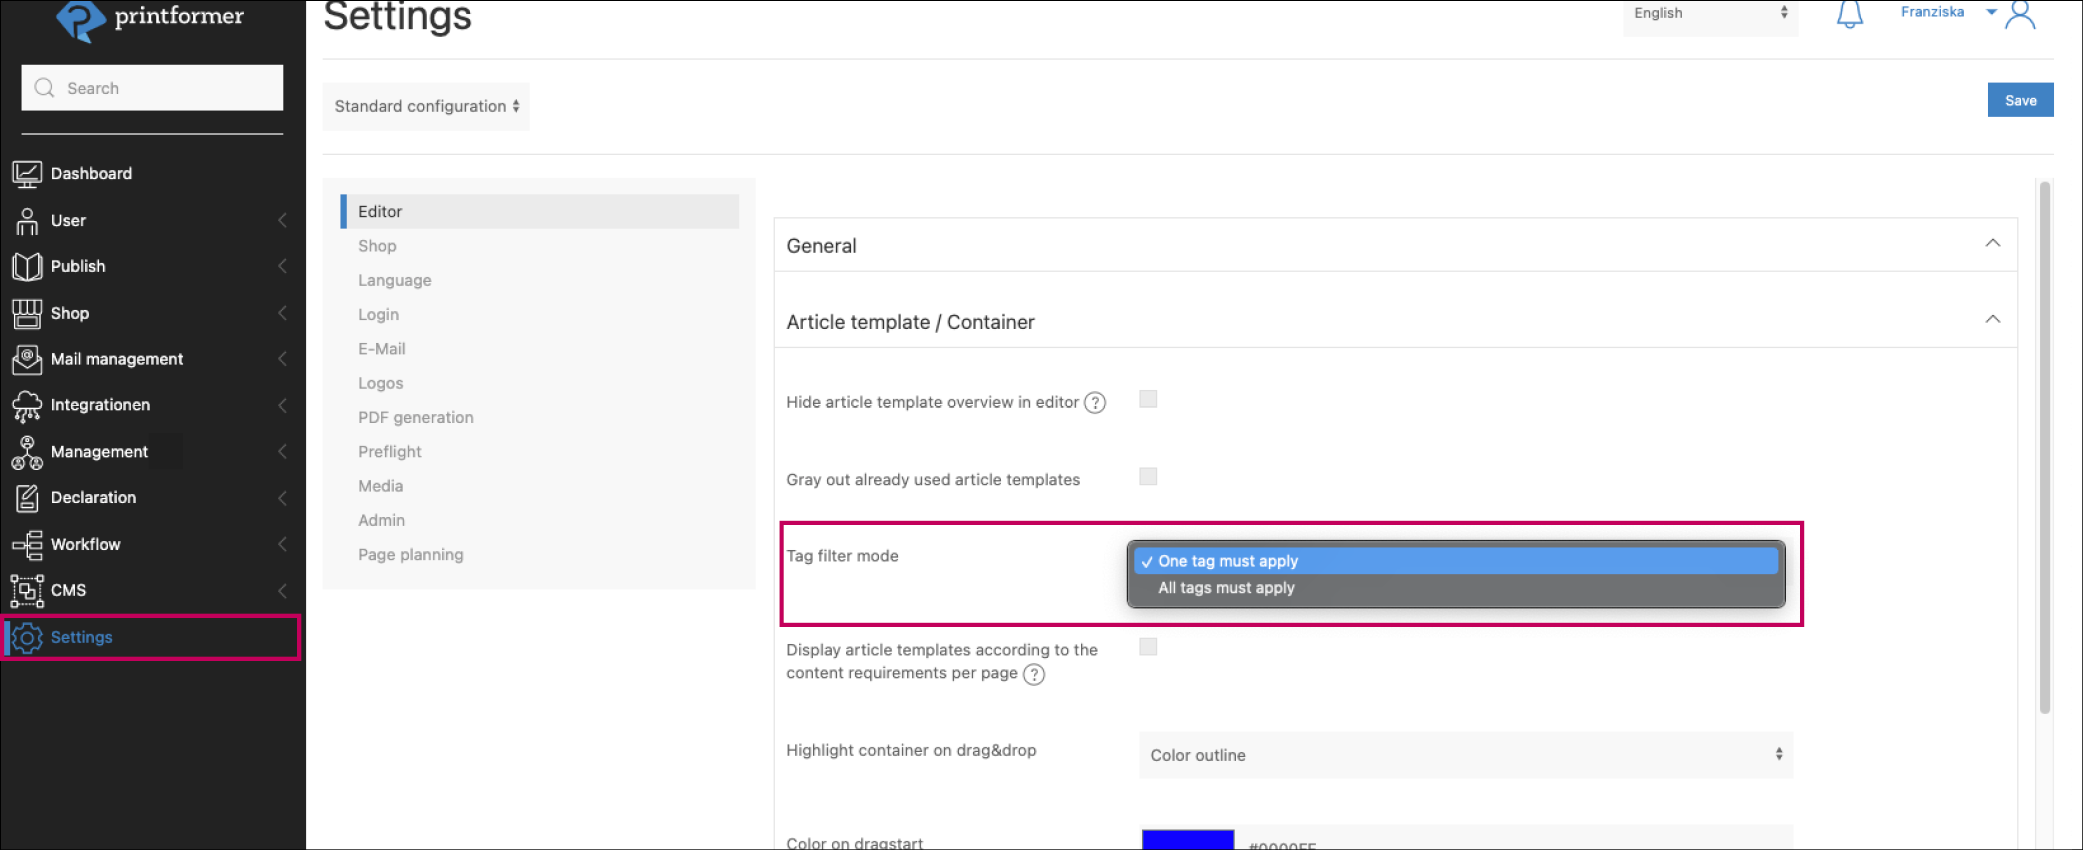
Task: Open the Standard configuration dropdown
Action: pos(426,107)
